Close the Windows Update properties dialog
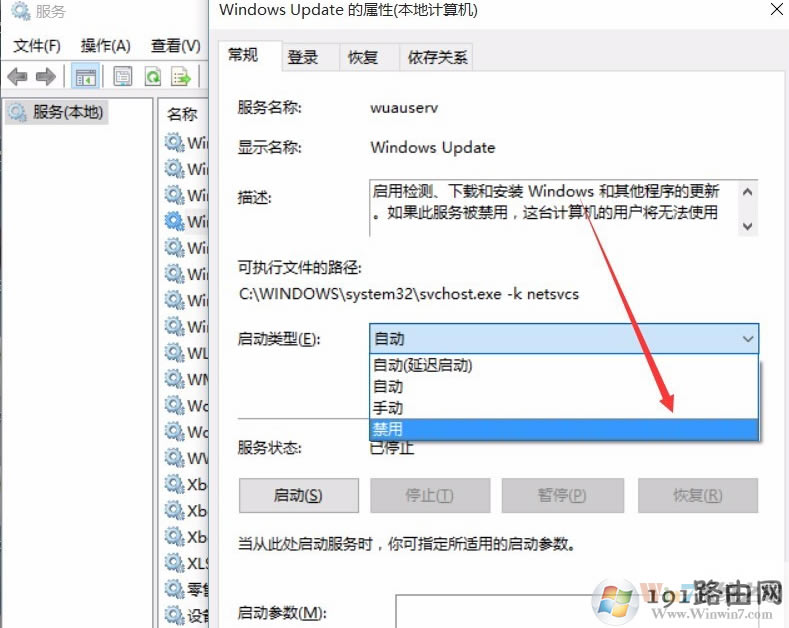789x628 pixels. pos(776,9)
